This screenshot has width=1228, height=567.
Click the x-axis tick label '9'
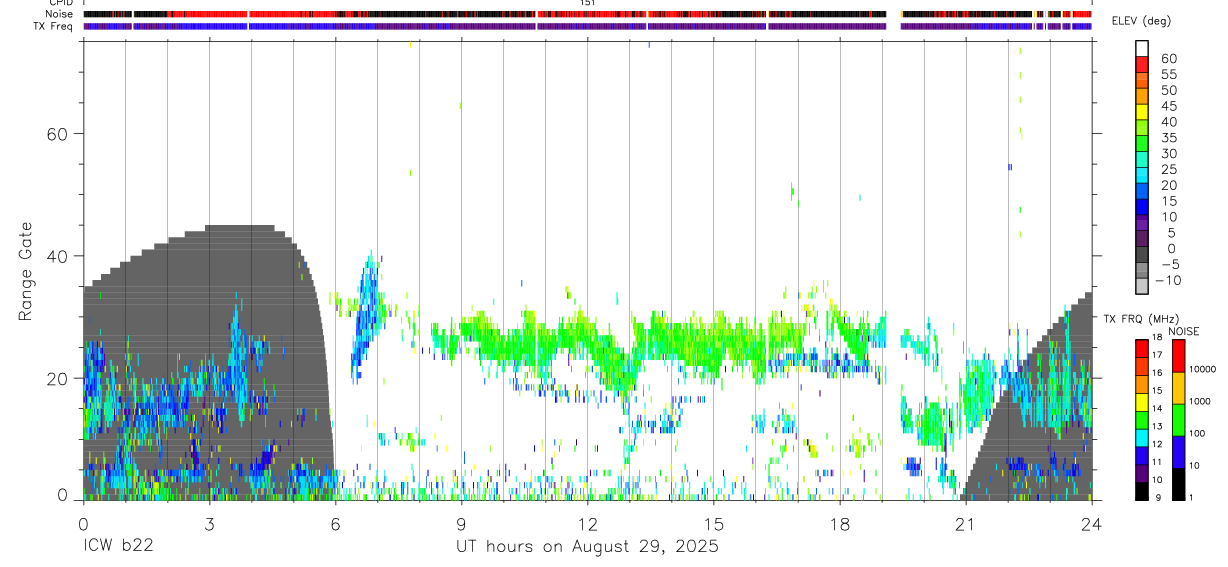pos(461,523)
